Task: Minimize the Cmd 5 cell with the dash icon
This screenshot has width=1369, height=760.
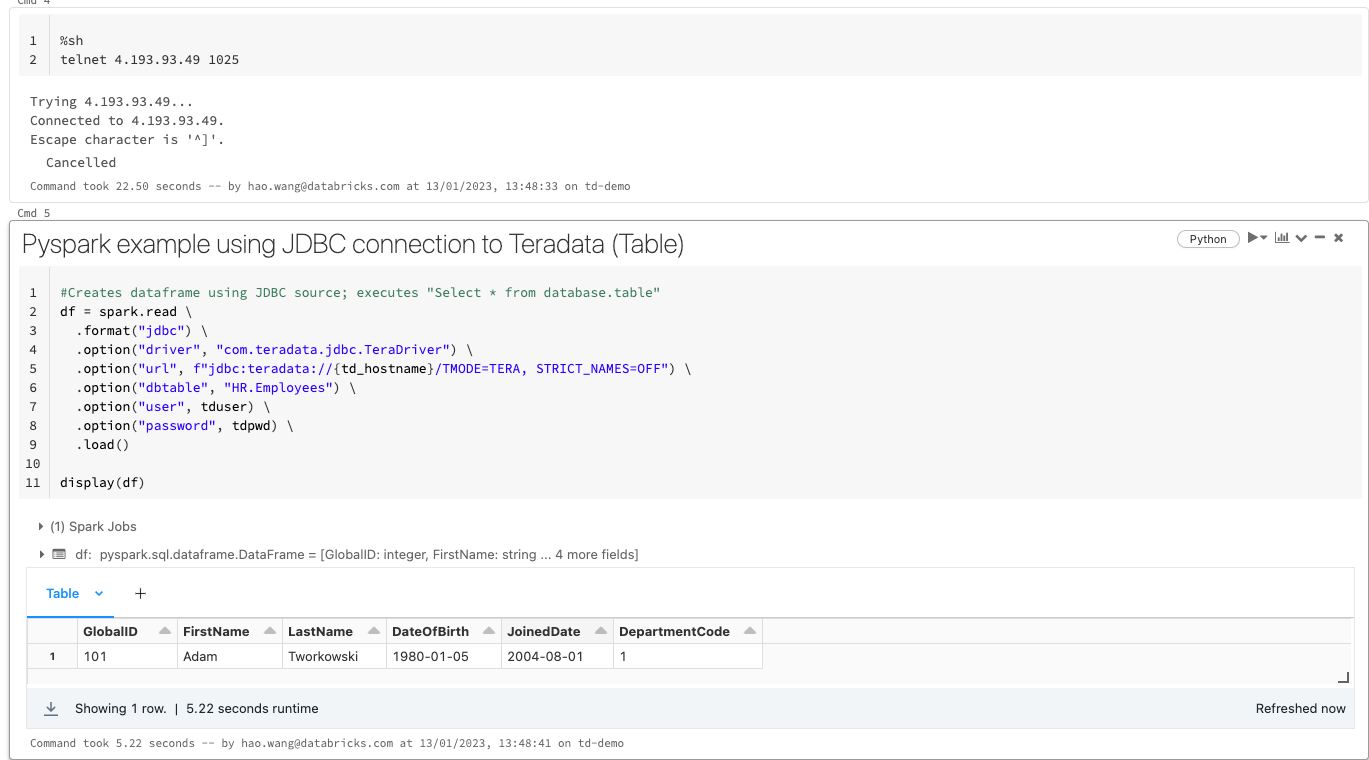Action: pos(1320,238)
